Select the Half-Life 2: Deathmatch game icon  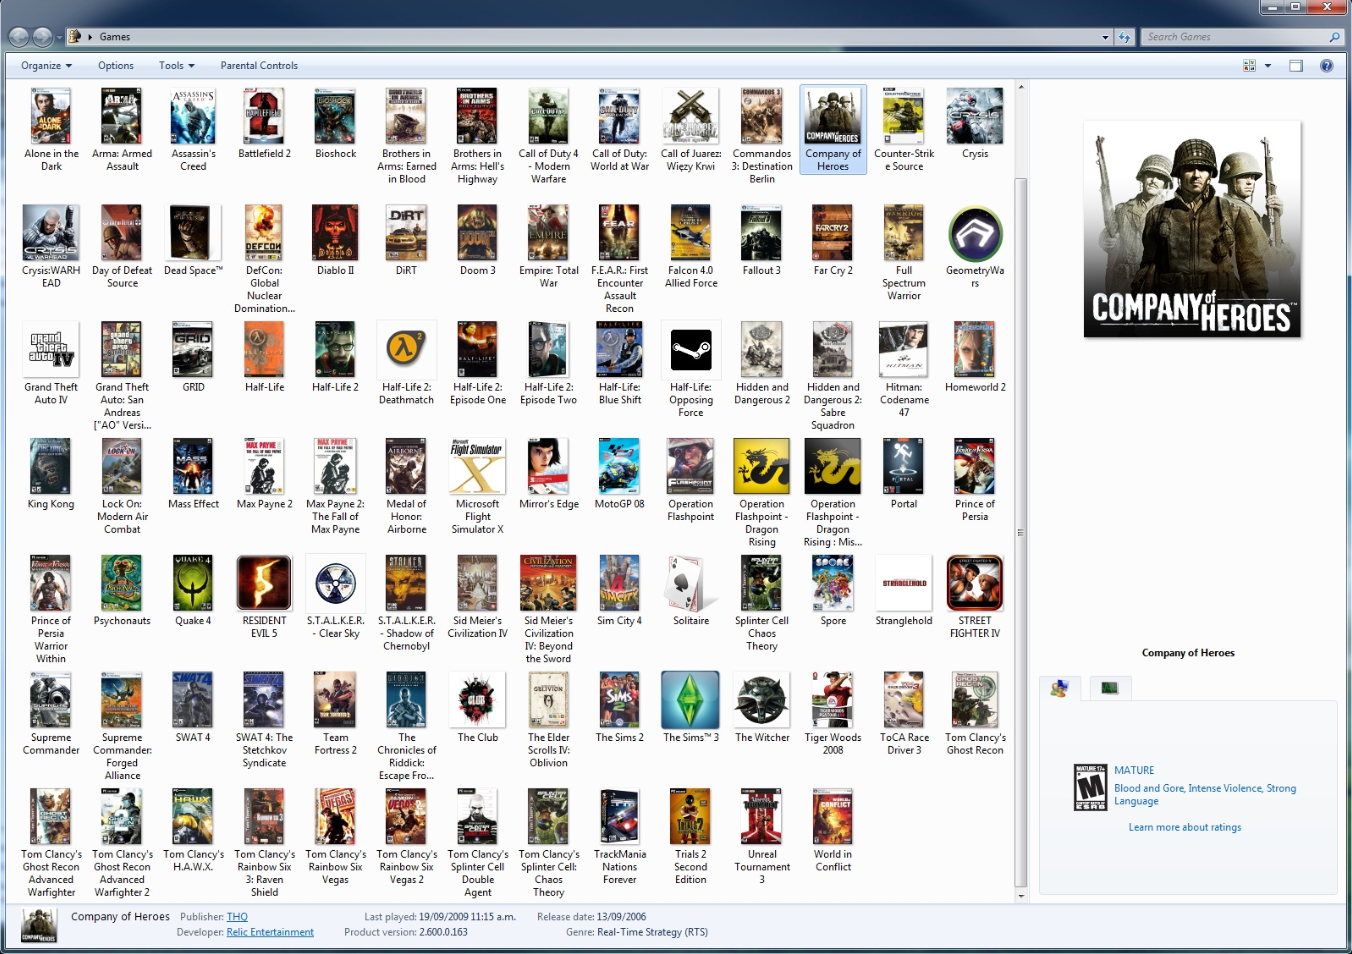click(406, 350)
